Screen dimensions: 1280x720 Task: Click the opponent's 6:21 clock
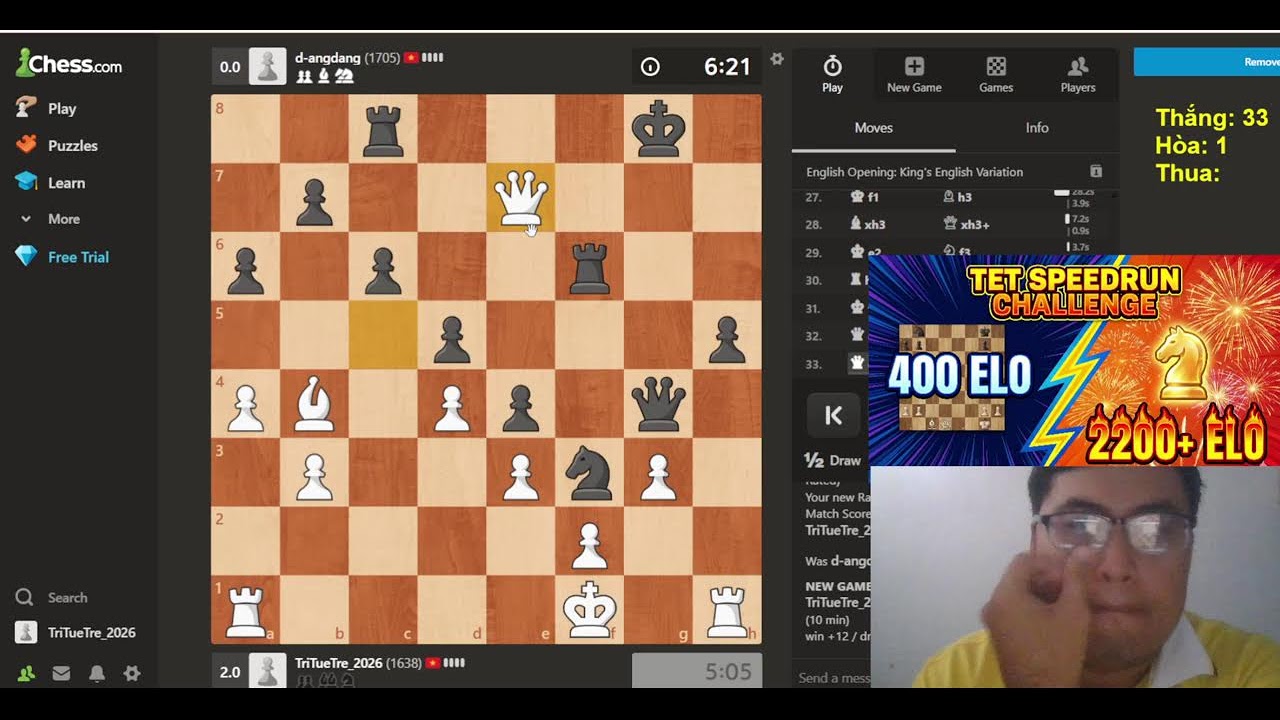[696, 67]
